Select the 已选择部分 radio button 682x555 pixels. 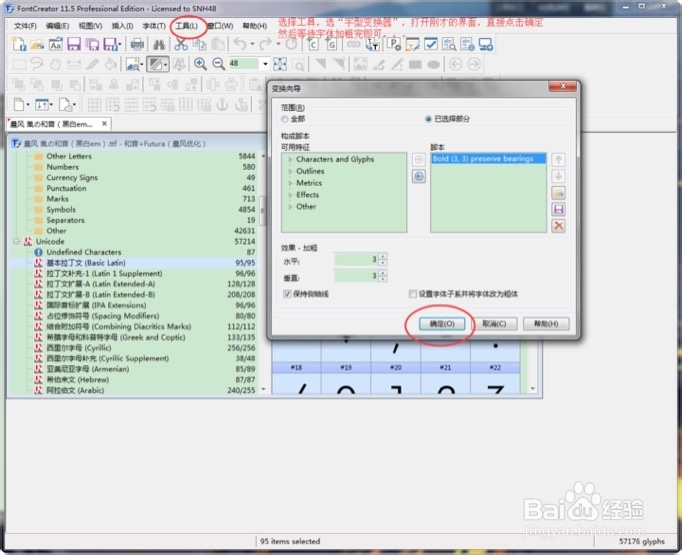[x=428, y=119]
